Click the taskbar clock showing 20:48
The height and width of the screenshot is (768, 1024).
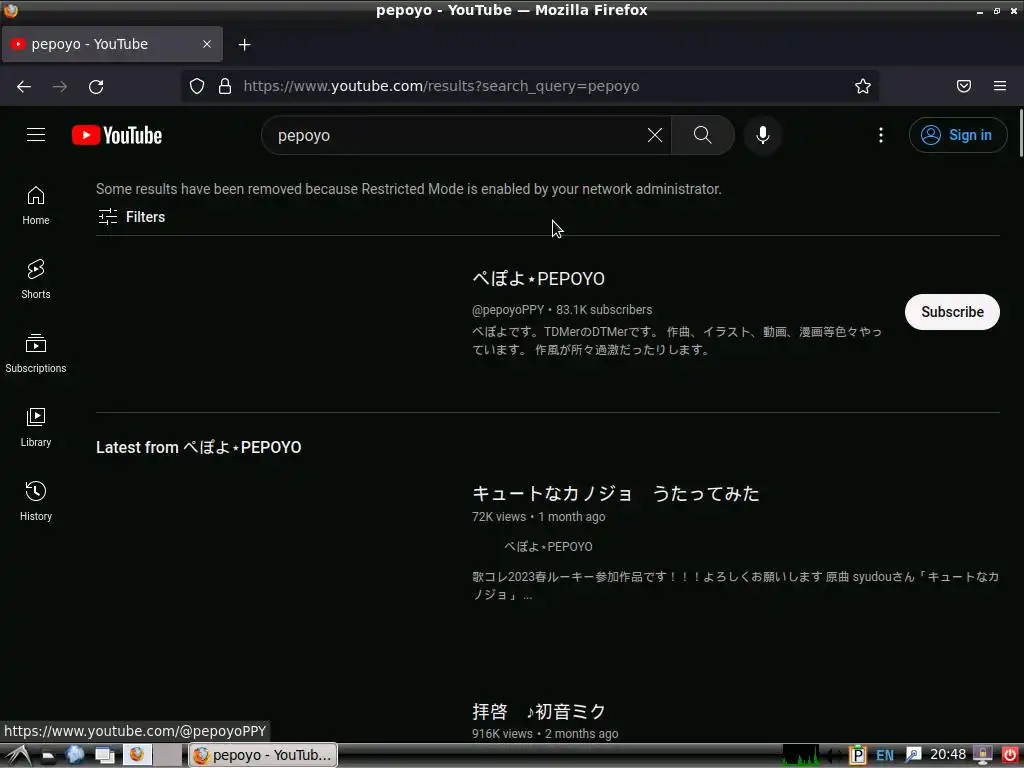[x=948, y=755]
